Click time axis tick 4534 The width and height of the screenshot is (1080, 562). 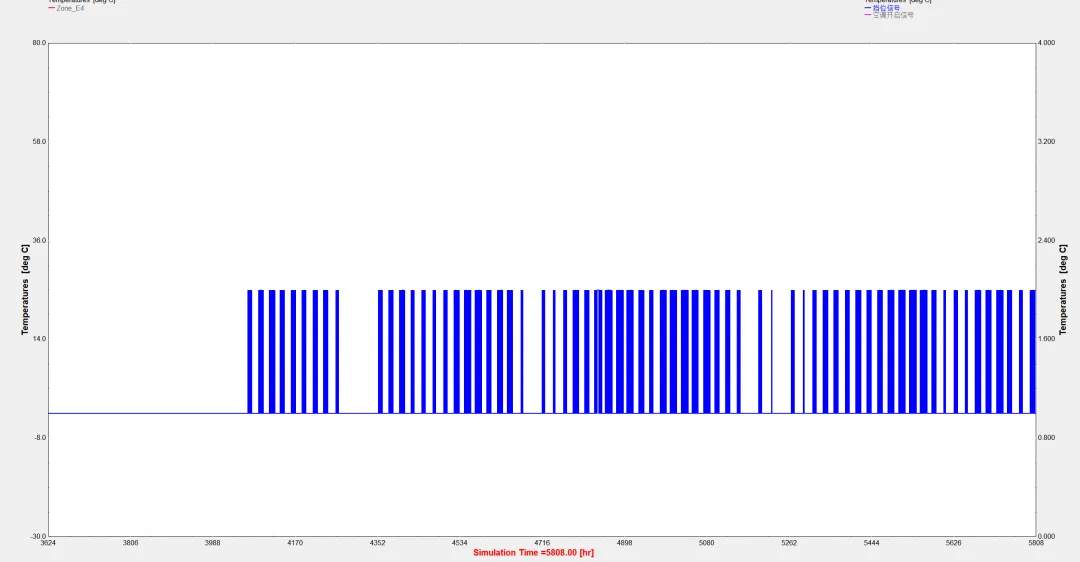pyautogui.click(x=459, y=543)
